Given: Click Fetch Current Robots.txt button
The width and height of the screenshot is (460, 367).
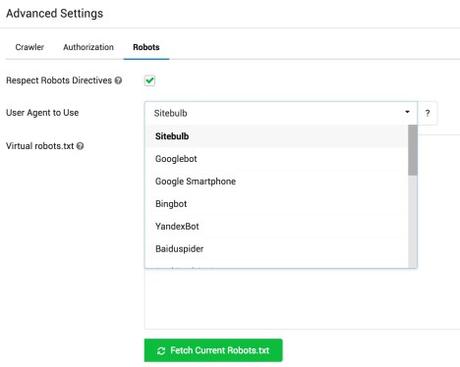Looking at the screenshot, I should (x=213, y=350).
